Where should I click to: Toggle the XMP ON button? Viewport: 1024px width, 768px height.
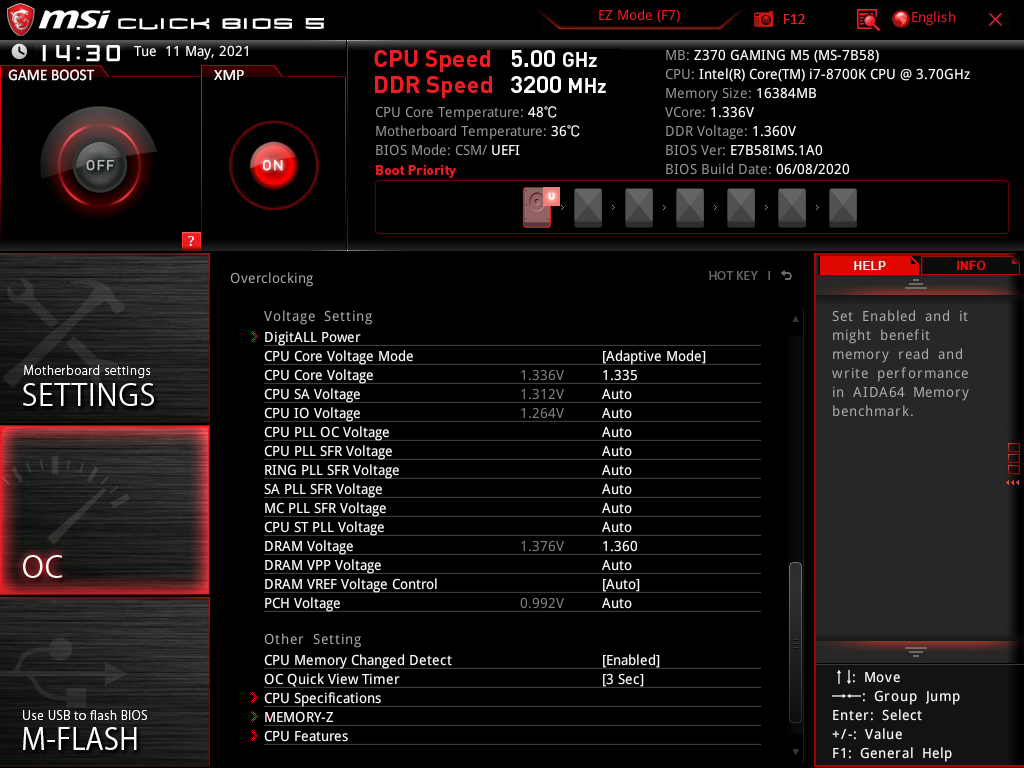273,165
